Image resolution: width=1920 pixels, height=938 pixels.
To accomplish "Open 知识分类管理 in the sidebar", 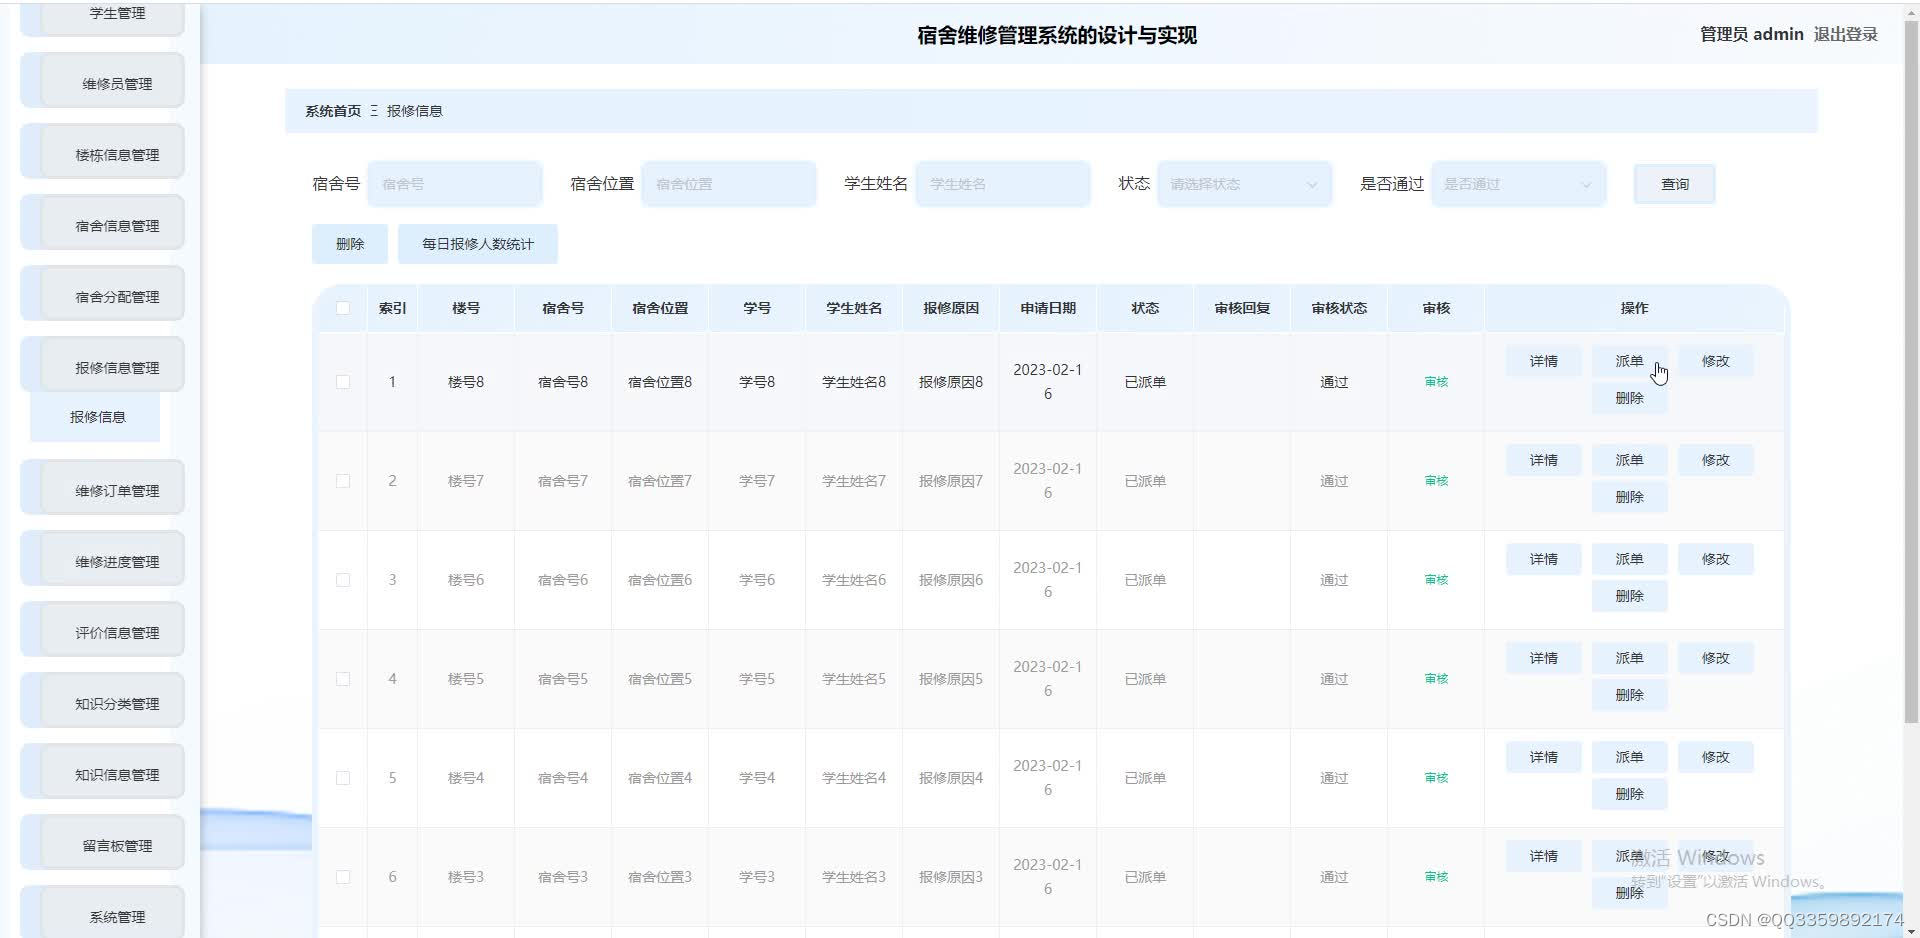I will click(102, 701).
